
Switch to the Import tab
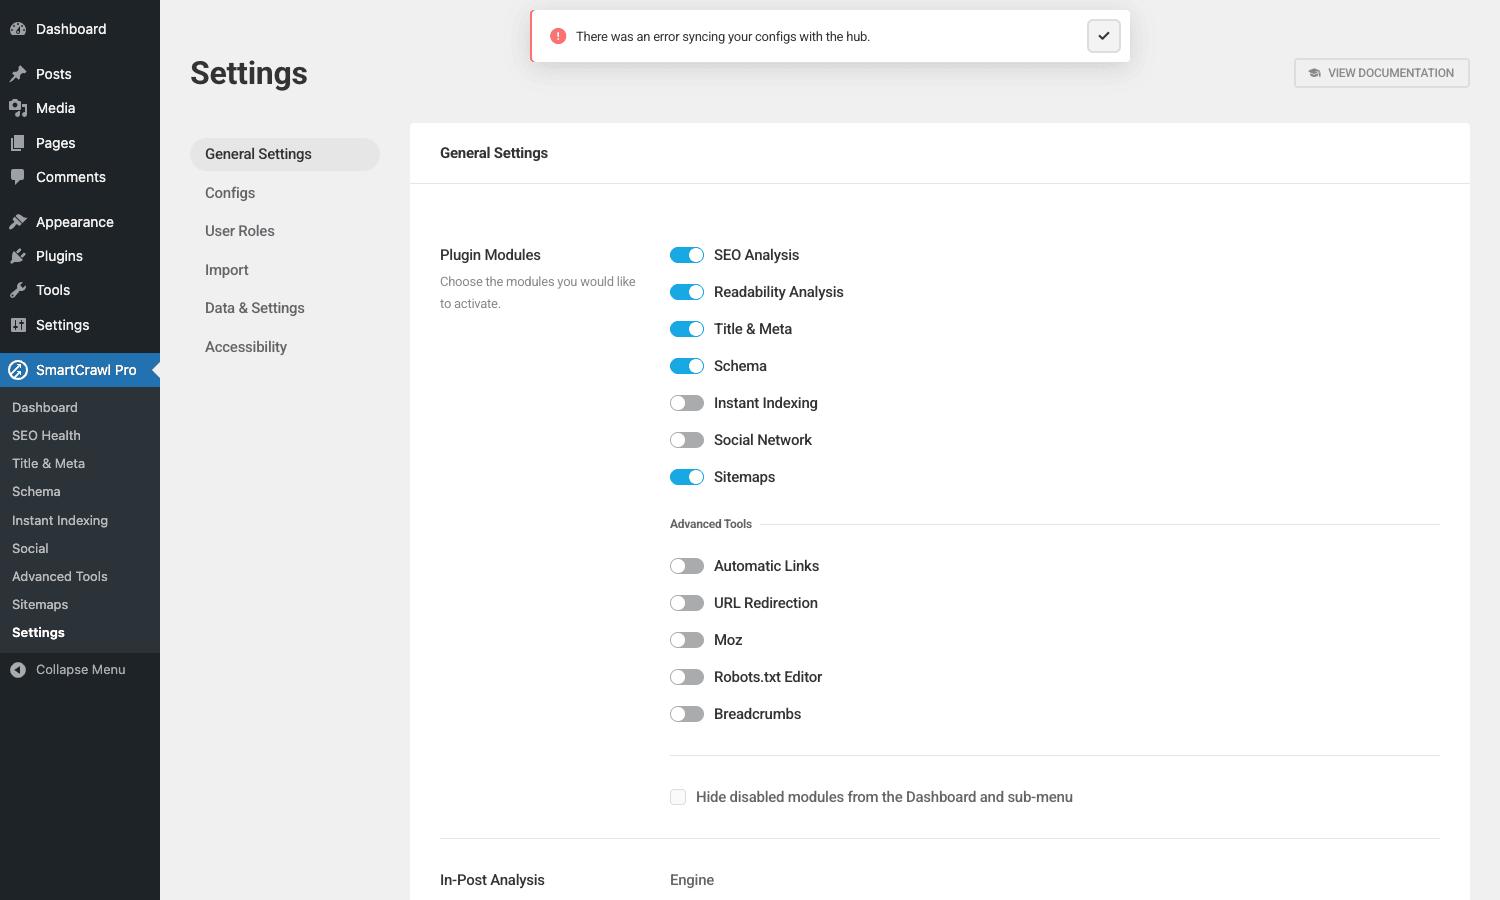tap(285, 270)
